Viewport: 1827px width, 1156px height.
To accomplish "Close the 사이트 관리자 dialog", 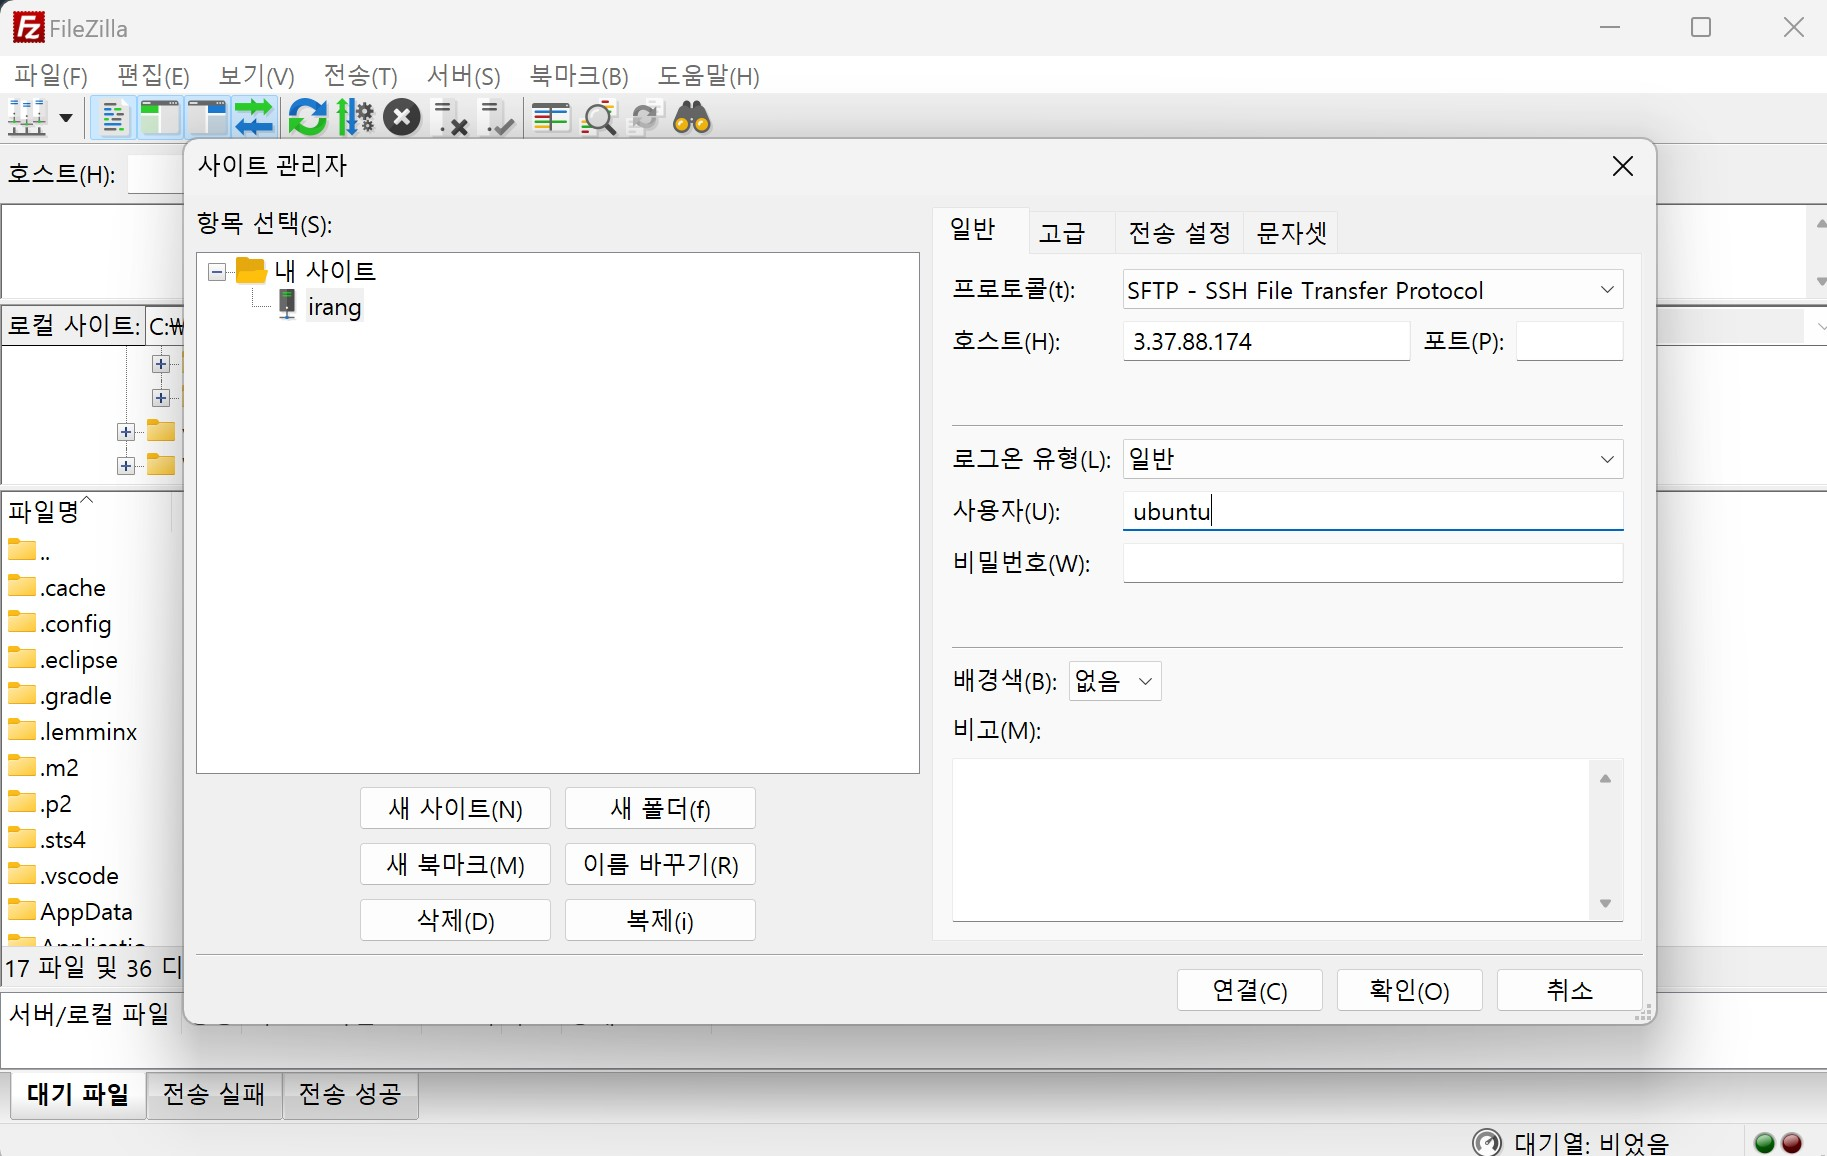I will coord(1622,166).
